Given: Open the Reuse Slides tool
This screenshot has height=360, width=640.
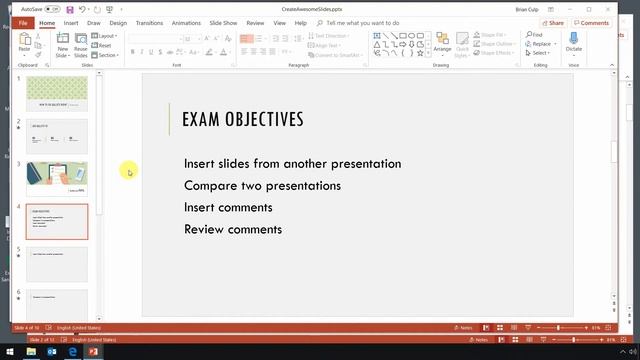Looking at the screenshot, I should click(80, 45).
